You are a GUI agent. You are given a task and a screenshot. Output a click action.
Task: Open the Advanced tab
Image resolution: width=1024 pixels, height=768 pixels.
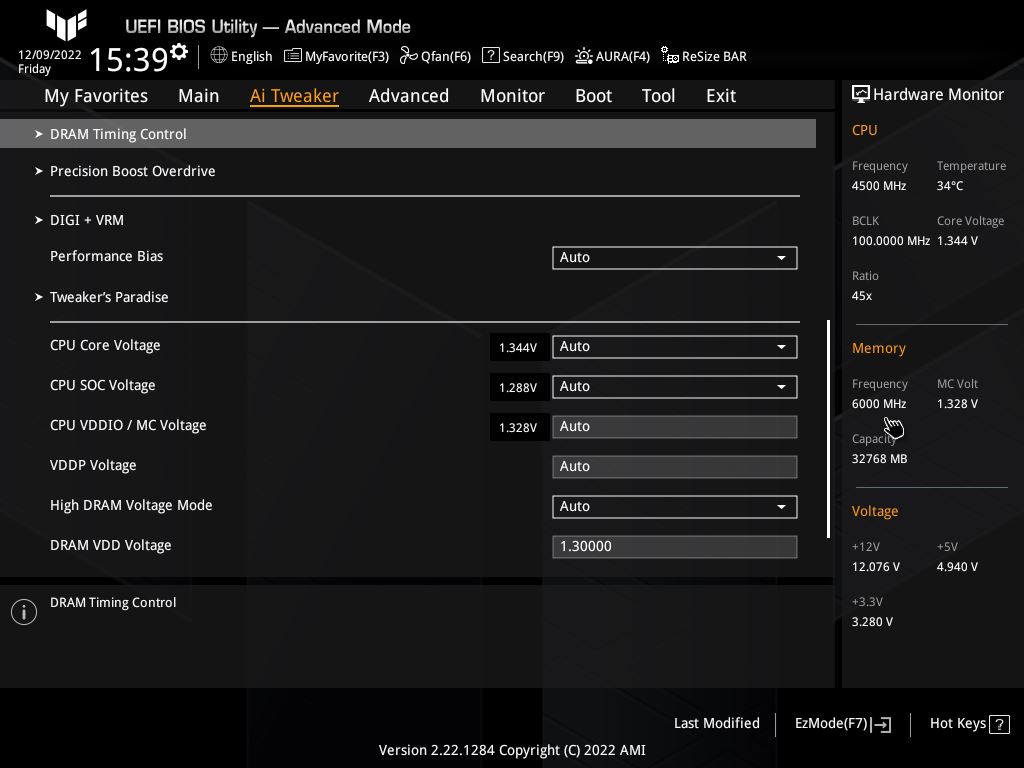pos(409,96)
